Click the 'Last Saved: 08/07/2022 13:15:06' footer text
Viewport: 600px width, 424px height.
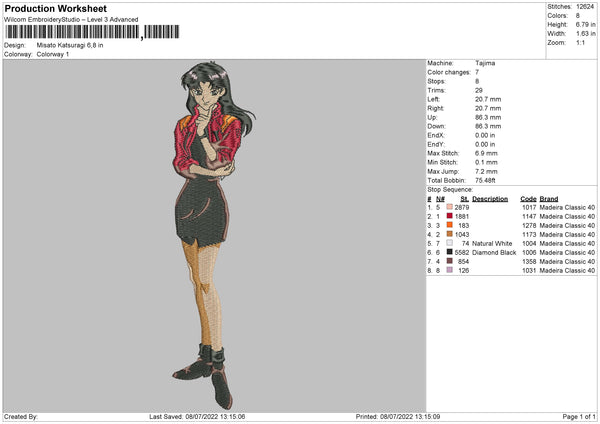[197, 416]
